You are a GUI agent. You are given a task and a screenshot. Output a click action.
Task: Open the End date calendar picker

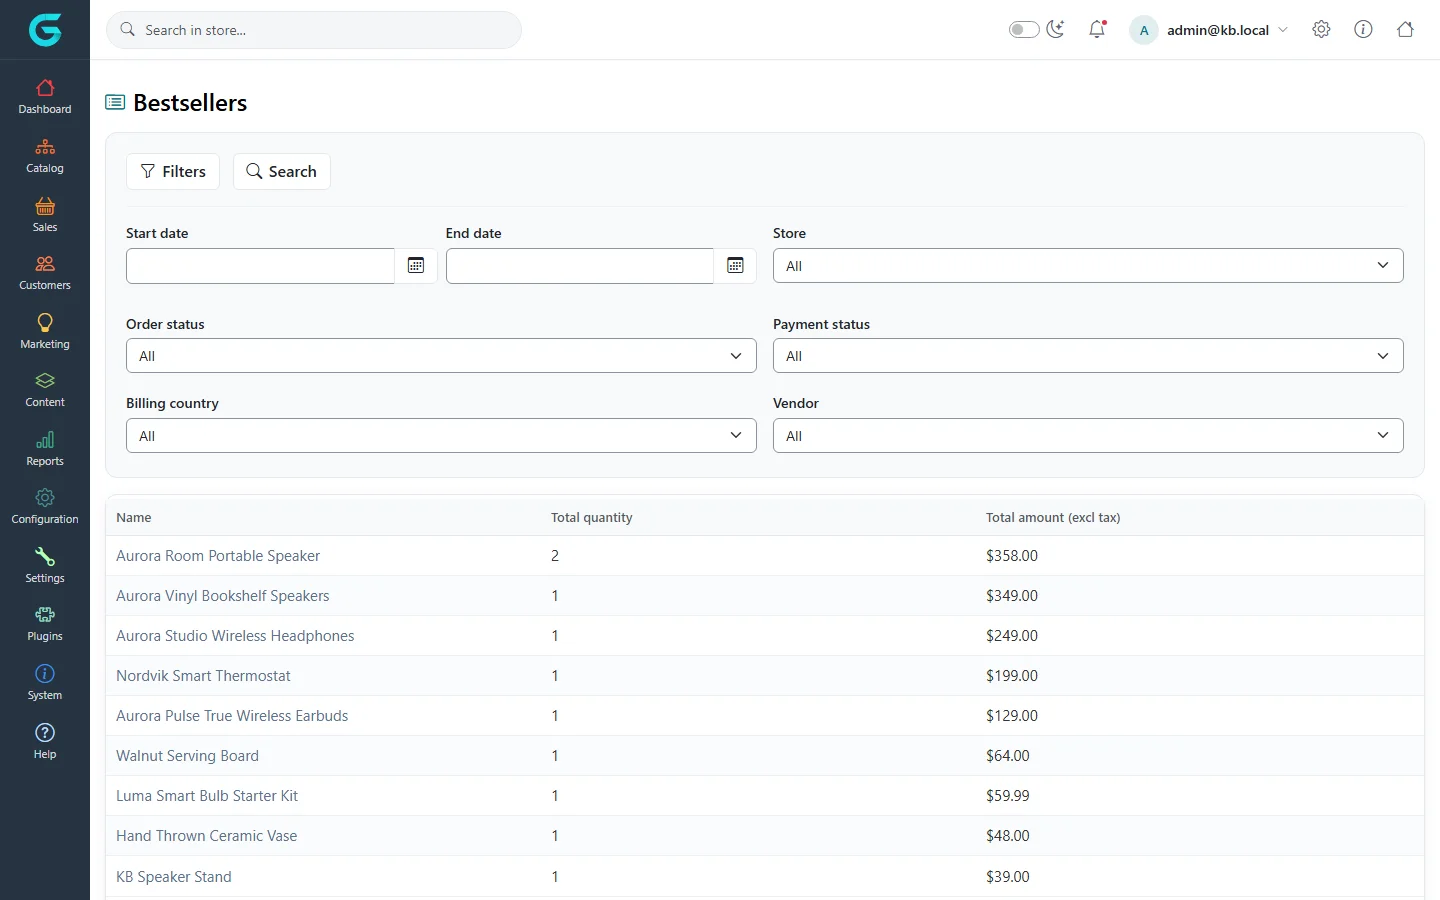[x=735, y=265]
